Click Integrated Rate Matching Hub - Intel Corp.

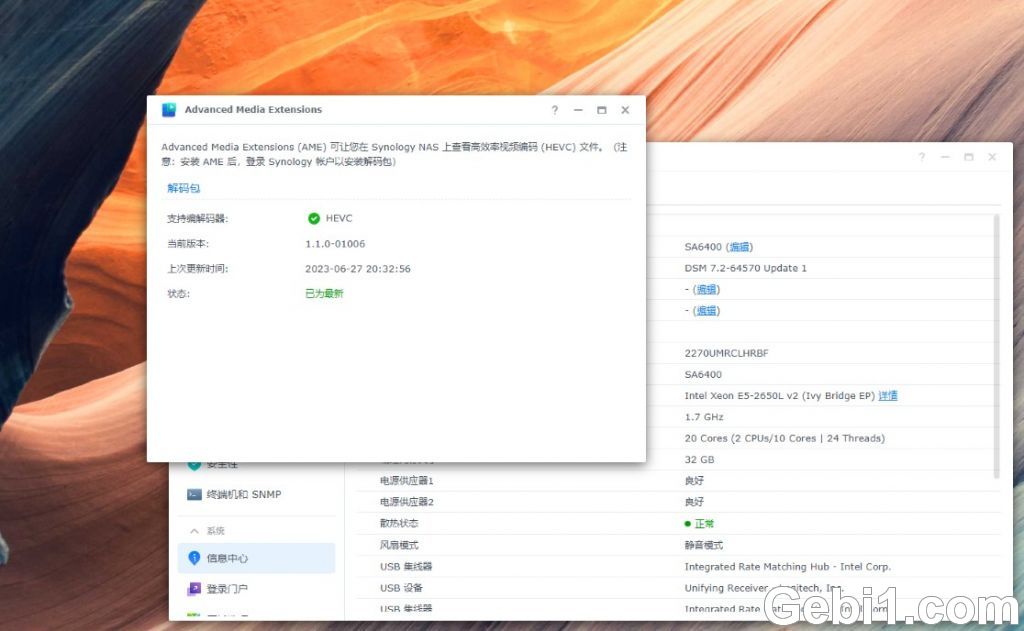point(787,566)
